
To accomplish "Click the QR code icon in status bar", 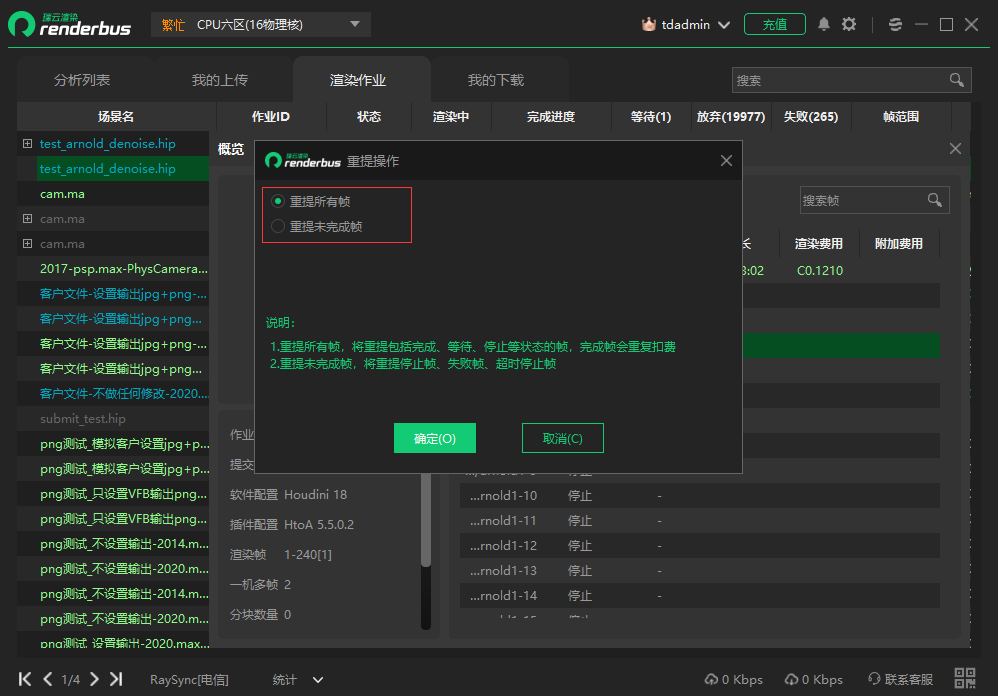I will [965, 679].
